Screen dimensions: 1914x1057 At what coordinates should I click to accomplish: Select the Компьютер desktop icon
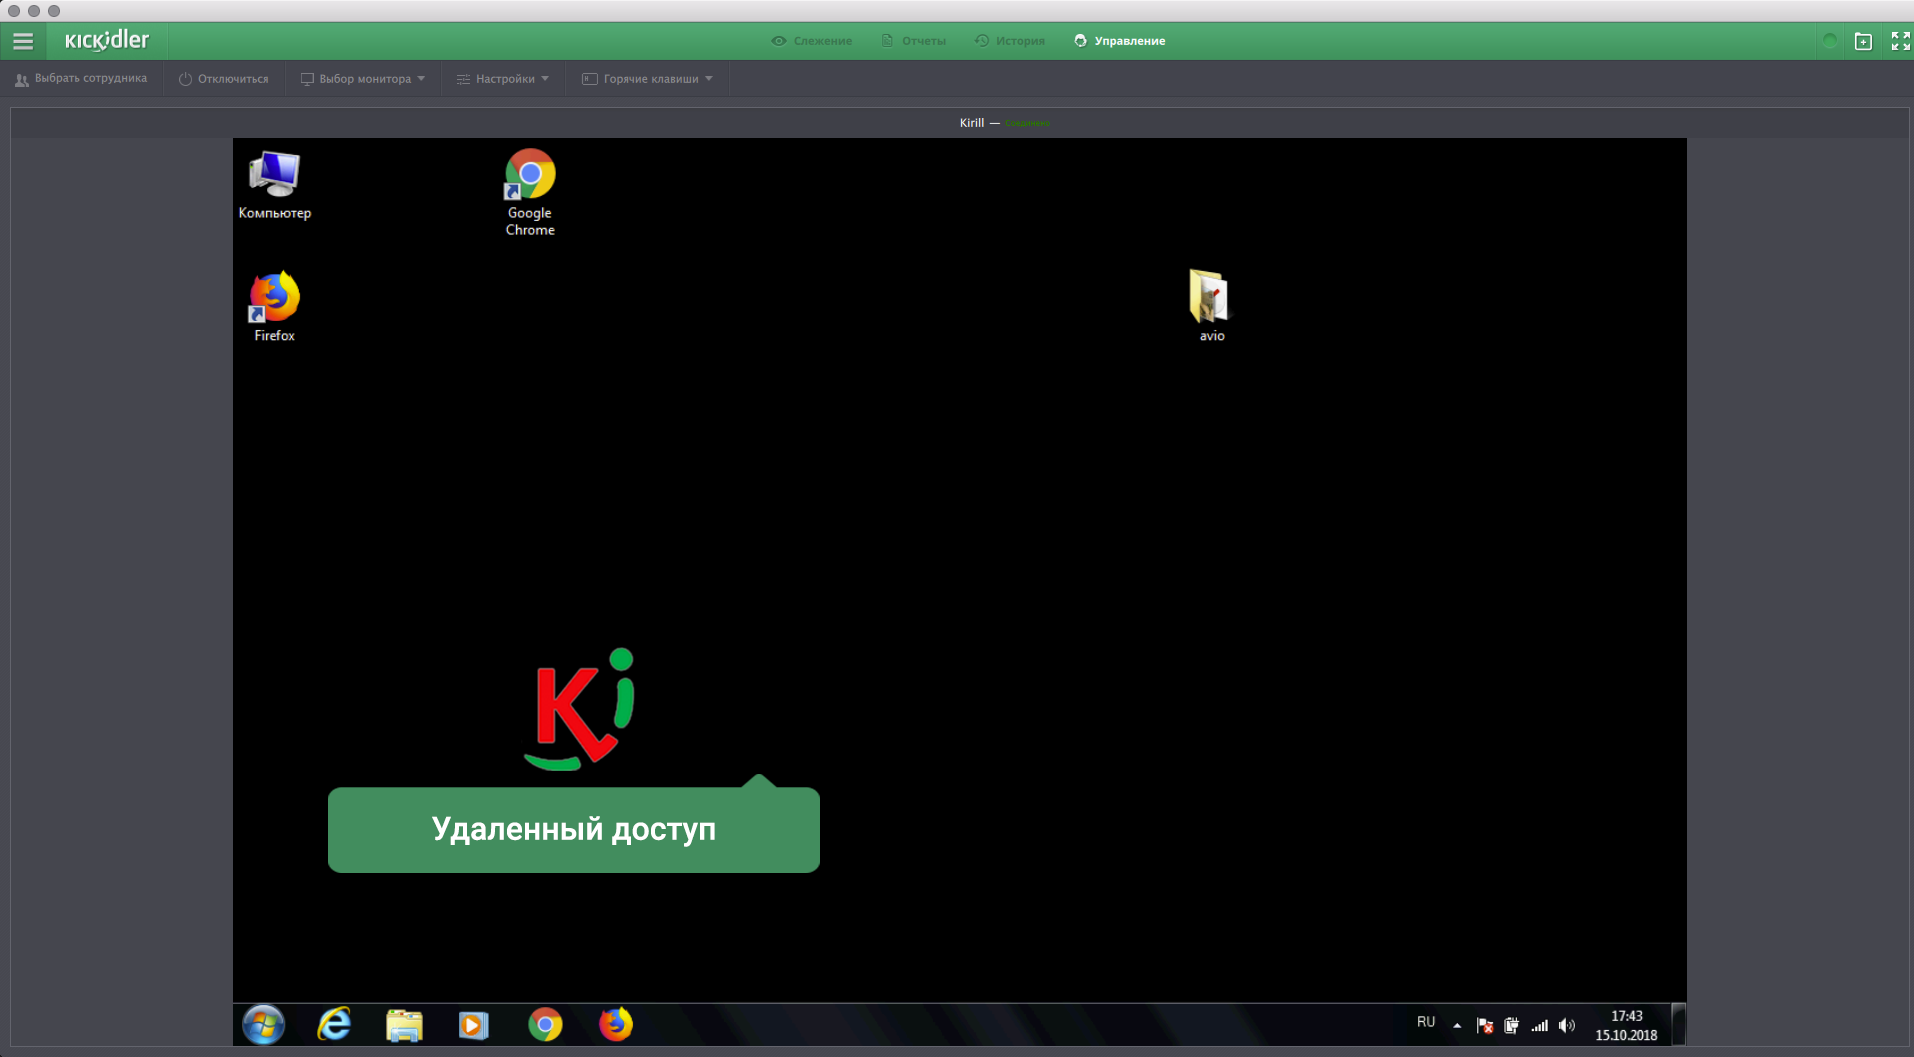coord(275,185)
